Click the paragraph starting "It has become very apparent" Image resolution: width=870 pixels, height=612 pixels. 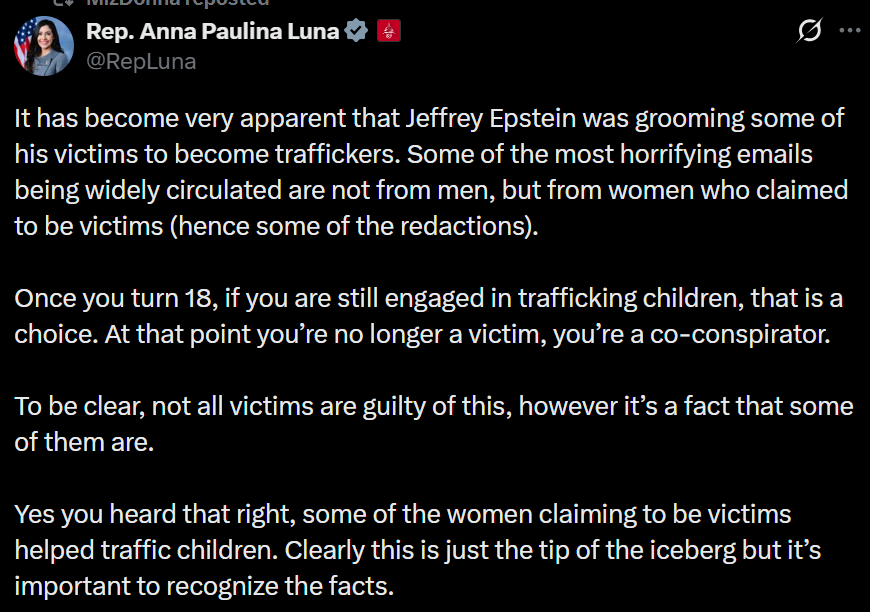430,172
